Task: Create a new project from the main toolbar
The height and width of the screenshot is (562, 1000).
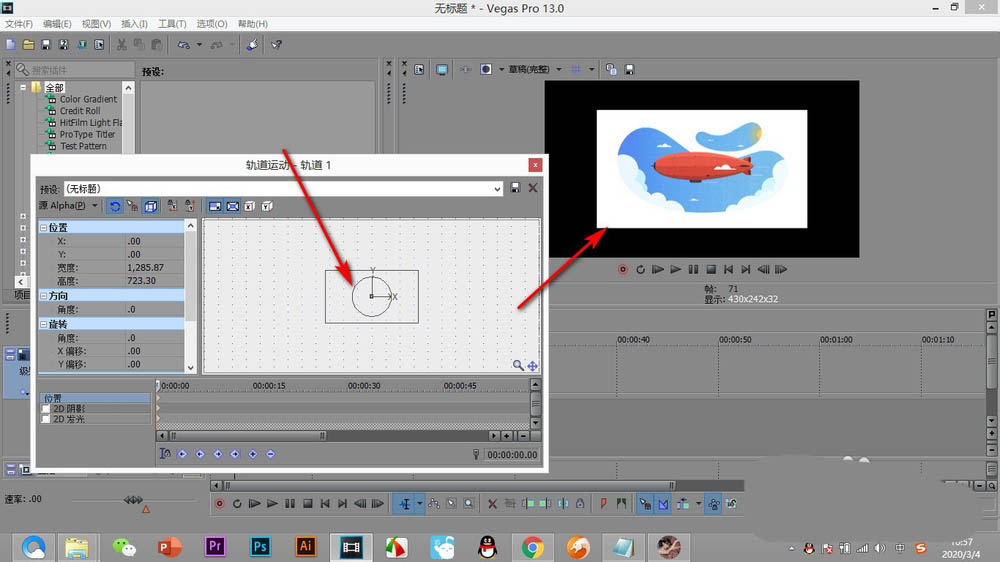Action: pos(11,45)
